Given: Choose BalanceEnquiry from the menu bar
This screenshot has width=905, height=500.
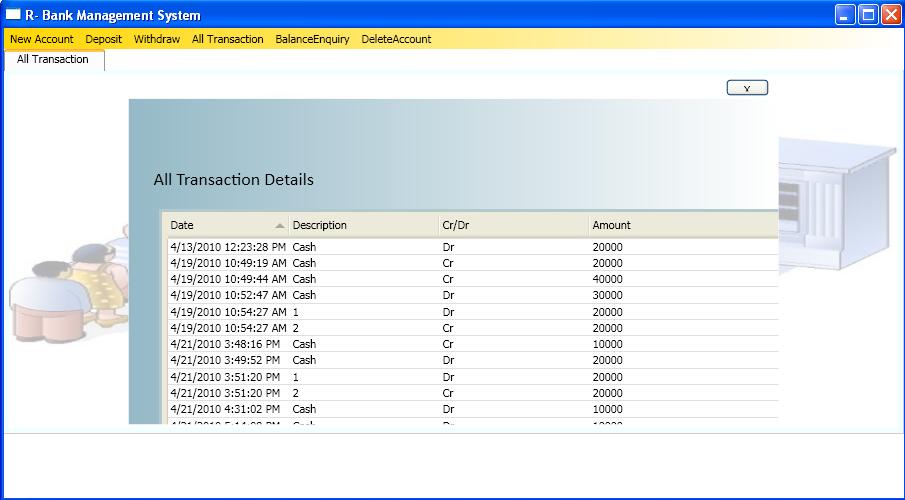Looking at the screenshot, I should [312, 39].
